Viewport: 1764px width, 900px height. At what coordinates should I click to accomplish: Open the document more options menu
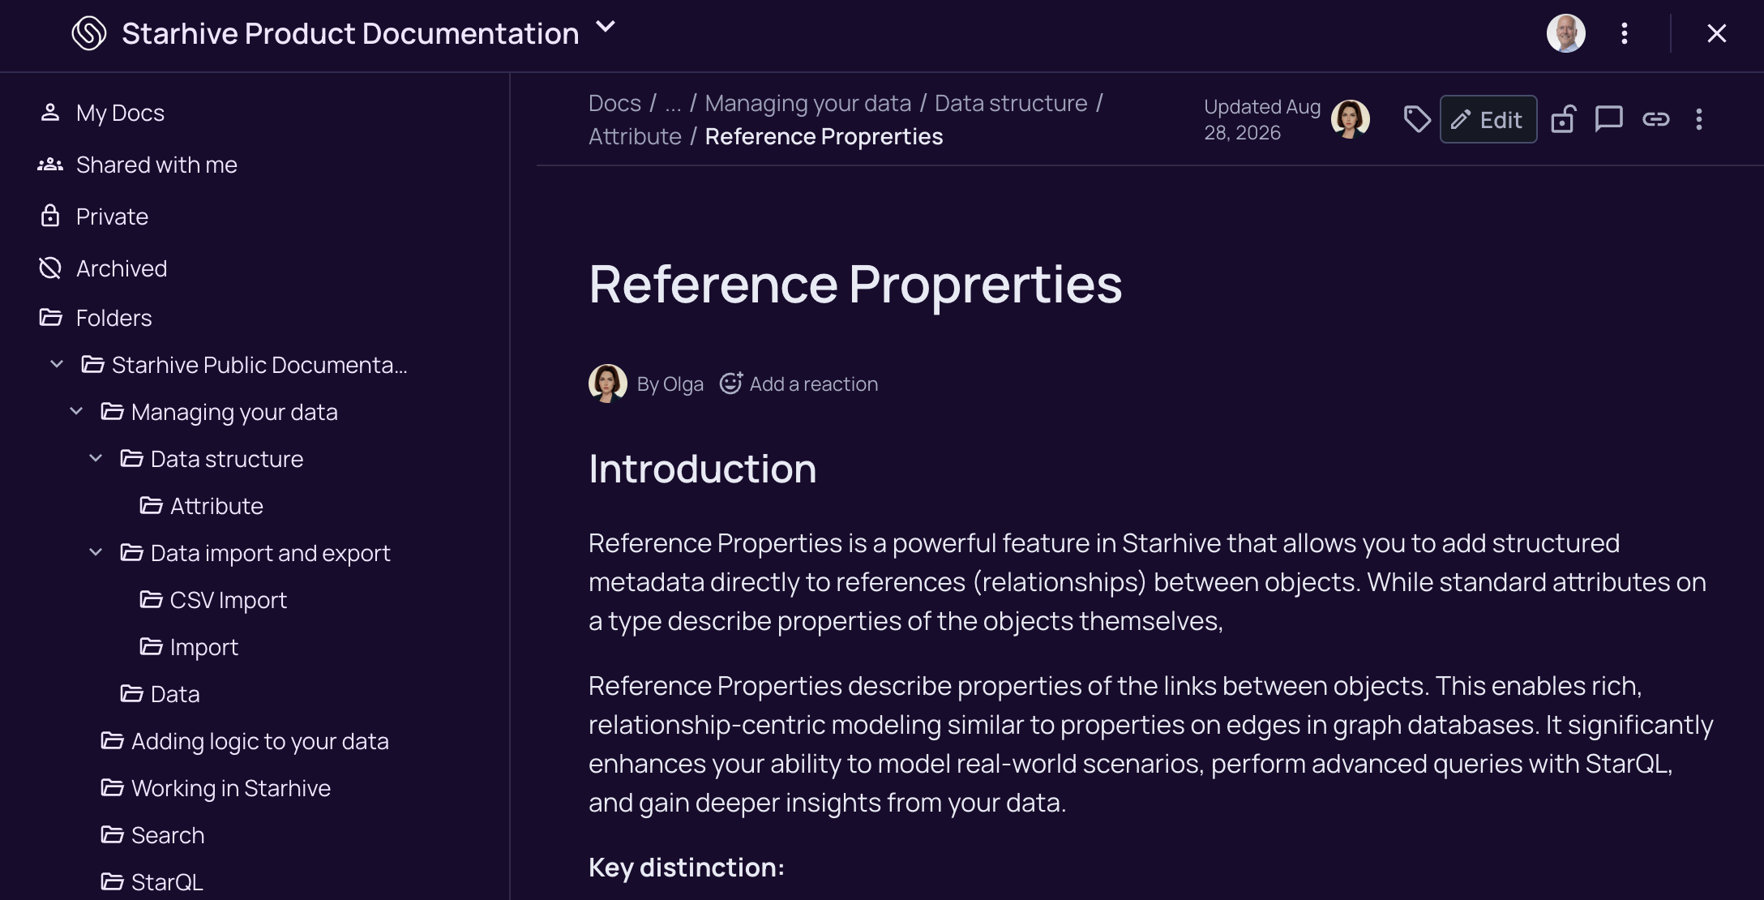1699,119
